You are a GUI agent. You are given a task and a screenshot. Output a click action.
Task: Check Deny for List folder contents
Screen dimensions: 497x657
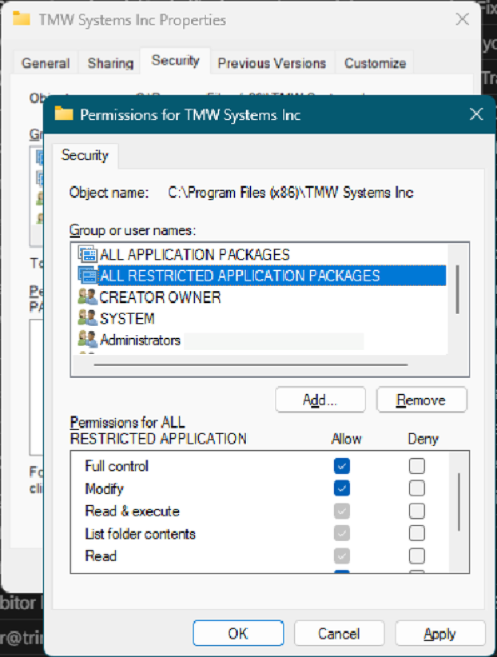pos(417,533)
